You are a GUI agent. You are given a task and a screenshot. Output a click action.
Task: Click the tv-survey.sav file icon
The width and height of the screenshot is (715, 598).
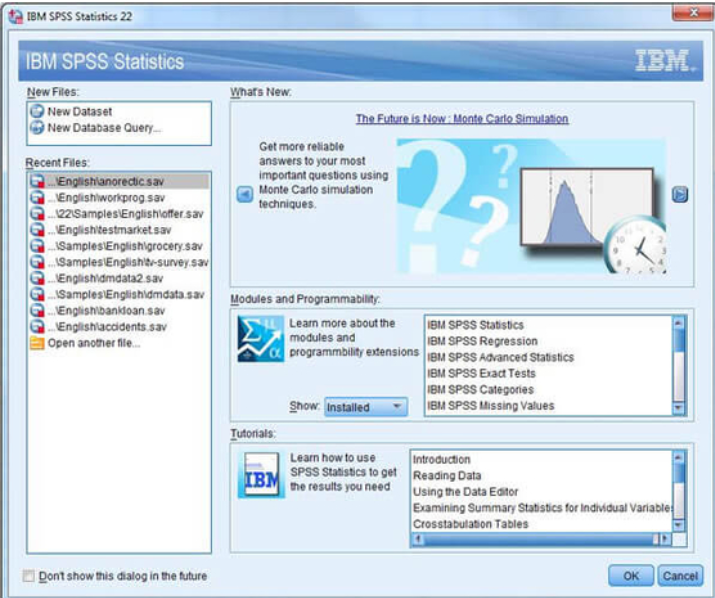(37, 262)
